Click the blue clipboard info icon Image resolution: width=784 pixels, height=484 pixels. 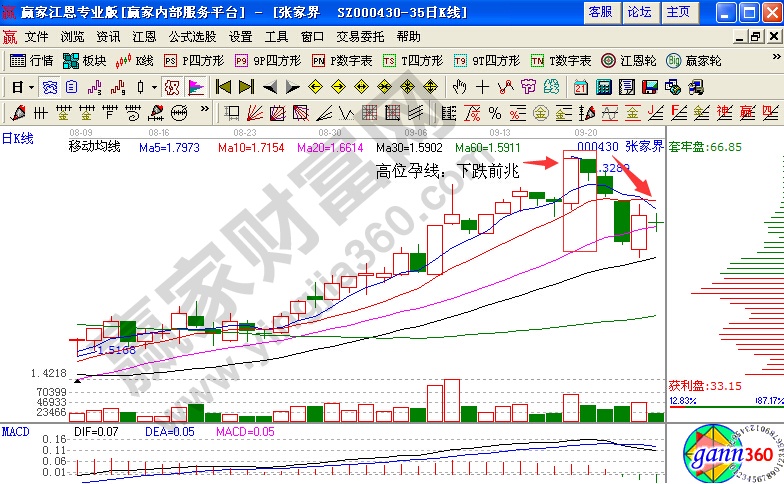[72, 88]
